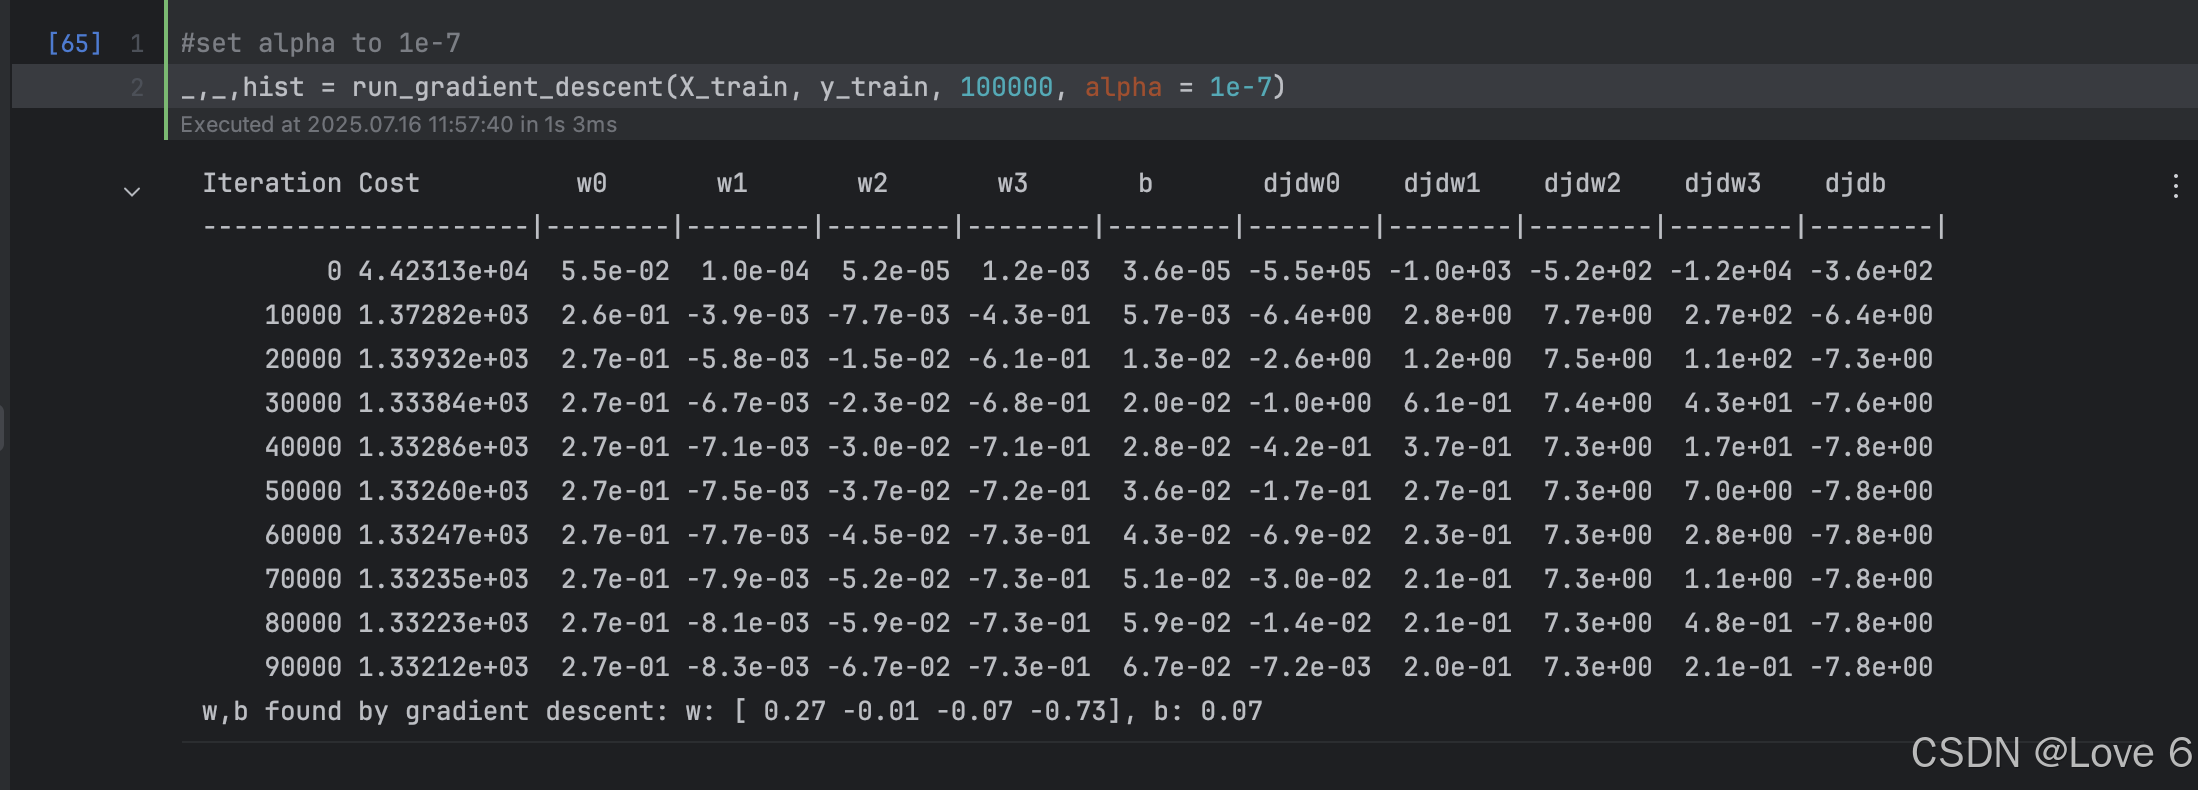Click iteration 80000 in the output table
Screen dimensions: 2198x790
coord(303,623)
